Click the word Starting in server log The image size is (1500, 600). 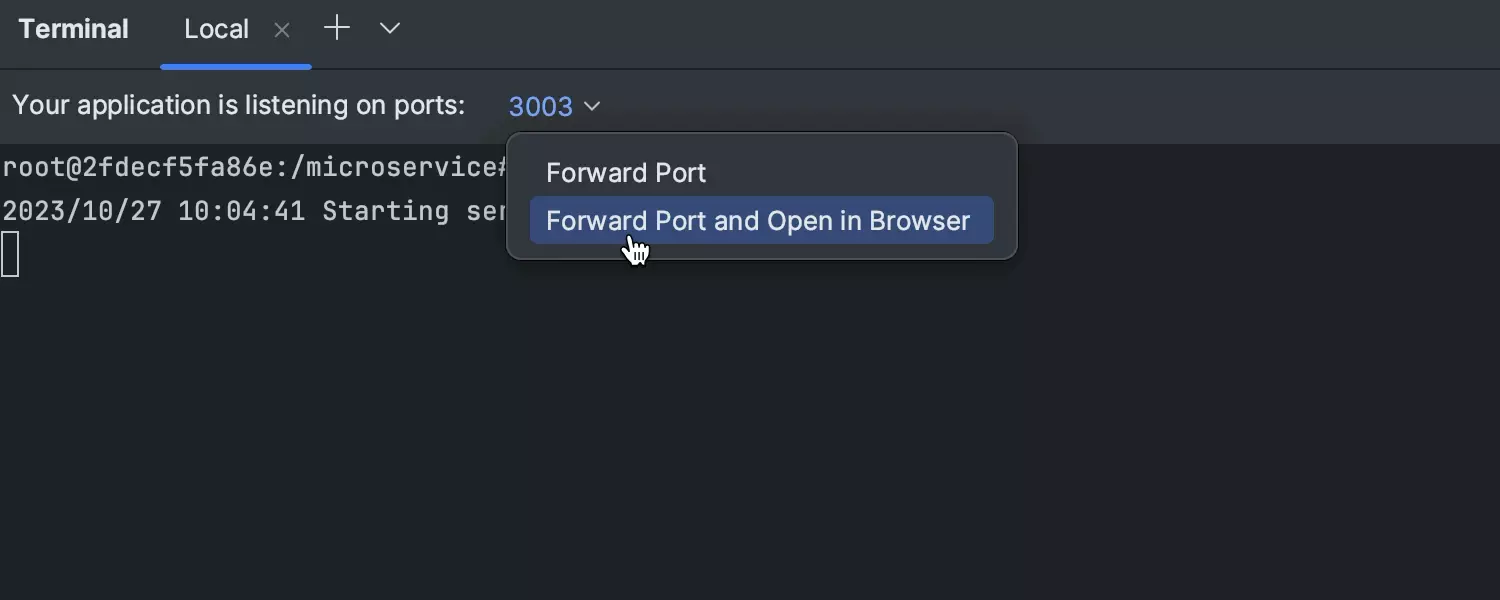(385, 211)
